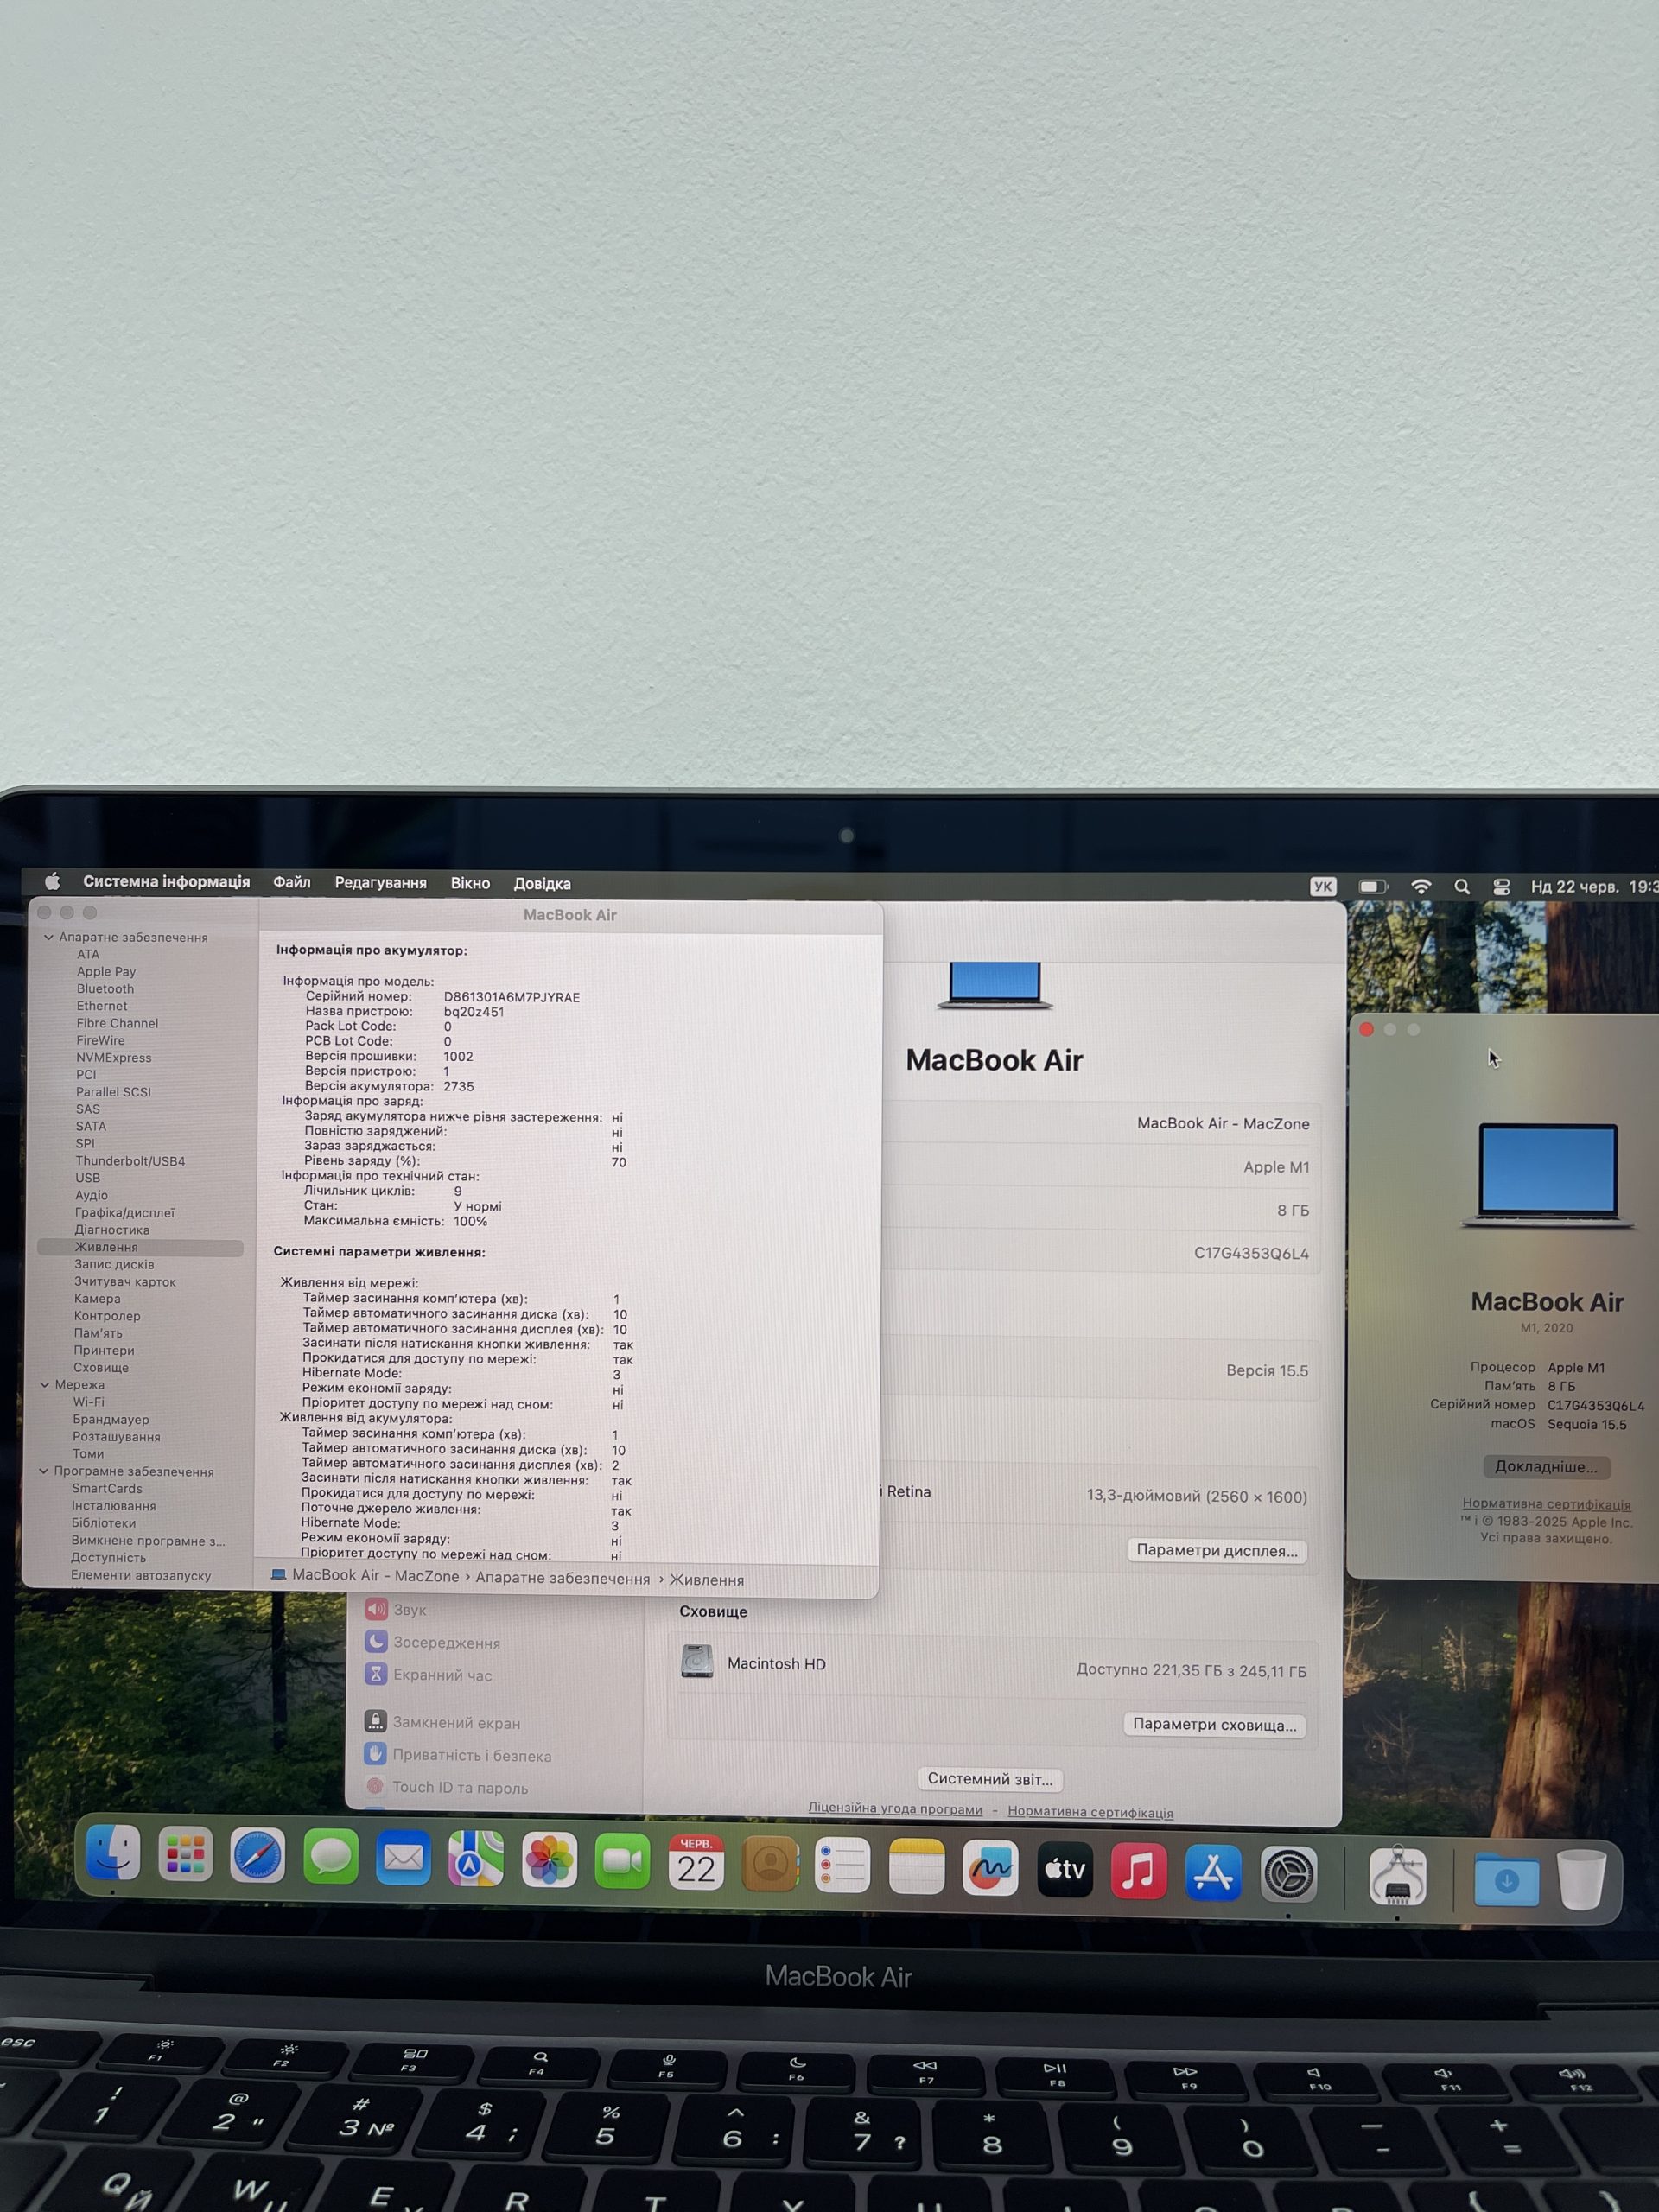Open Photos app in the Dock
Screen dimensions: 1659x2212
pyautogui.click(x=549, y=1860)
